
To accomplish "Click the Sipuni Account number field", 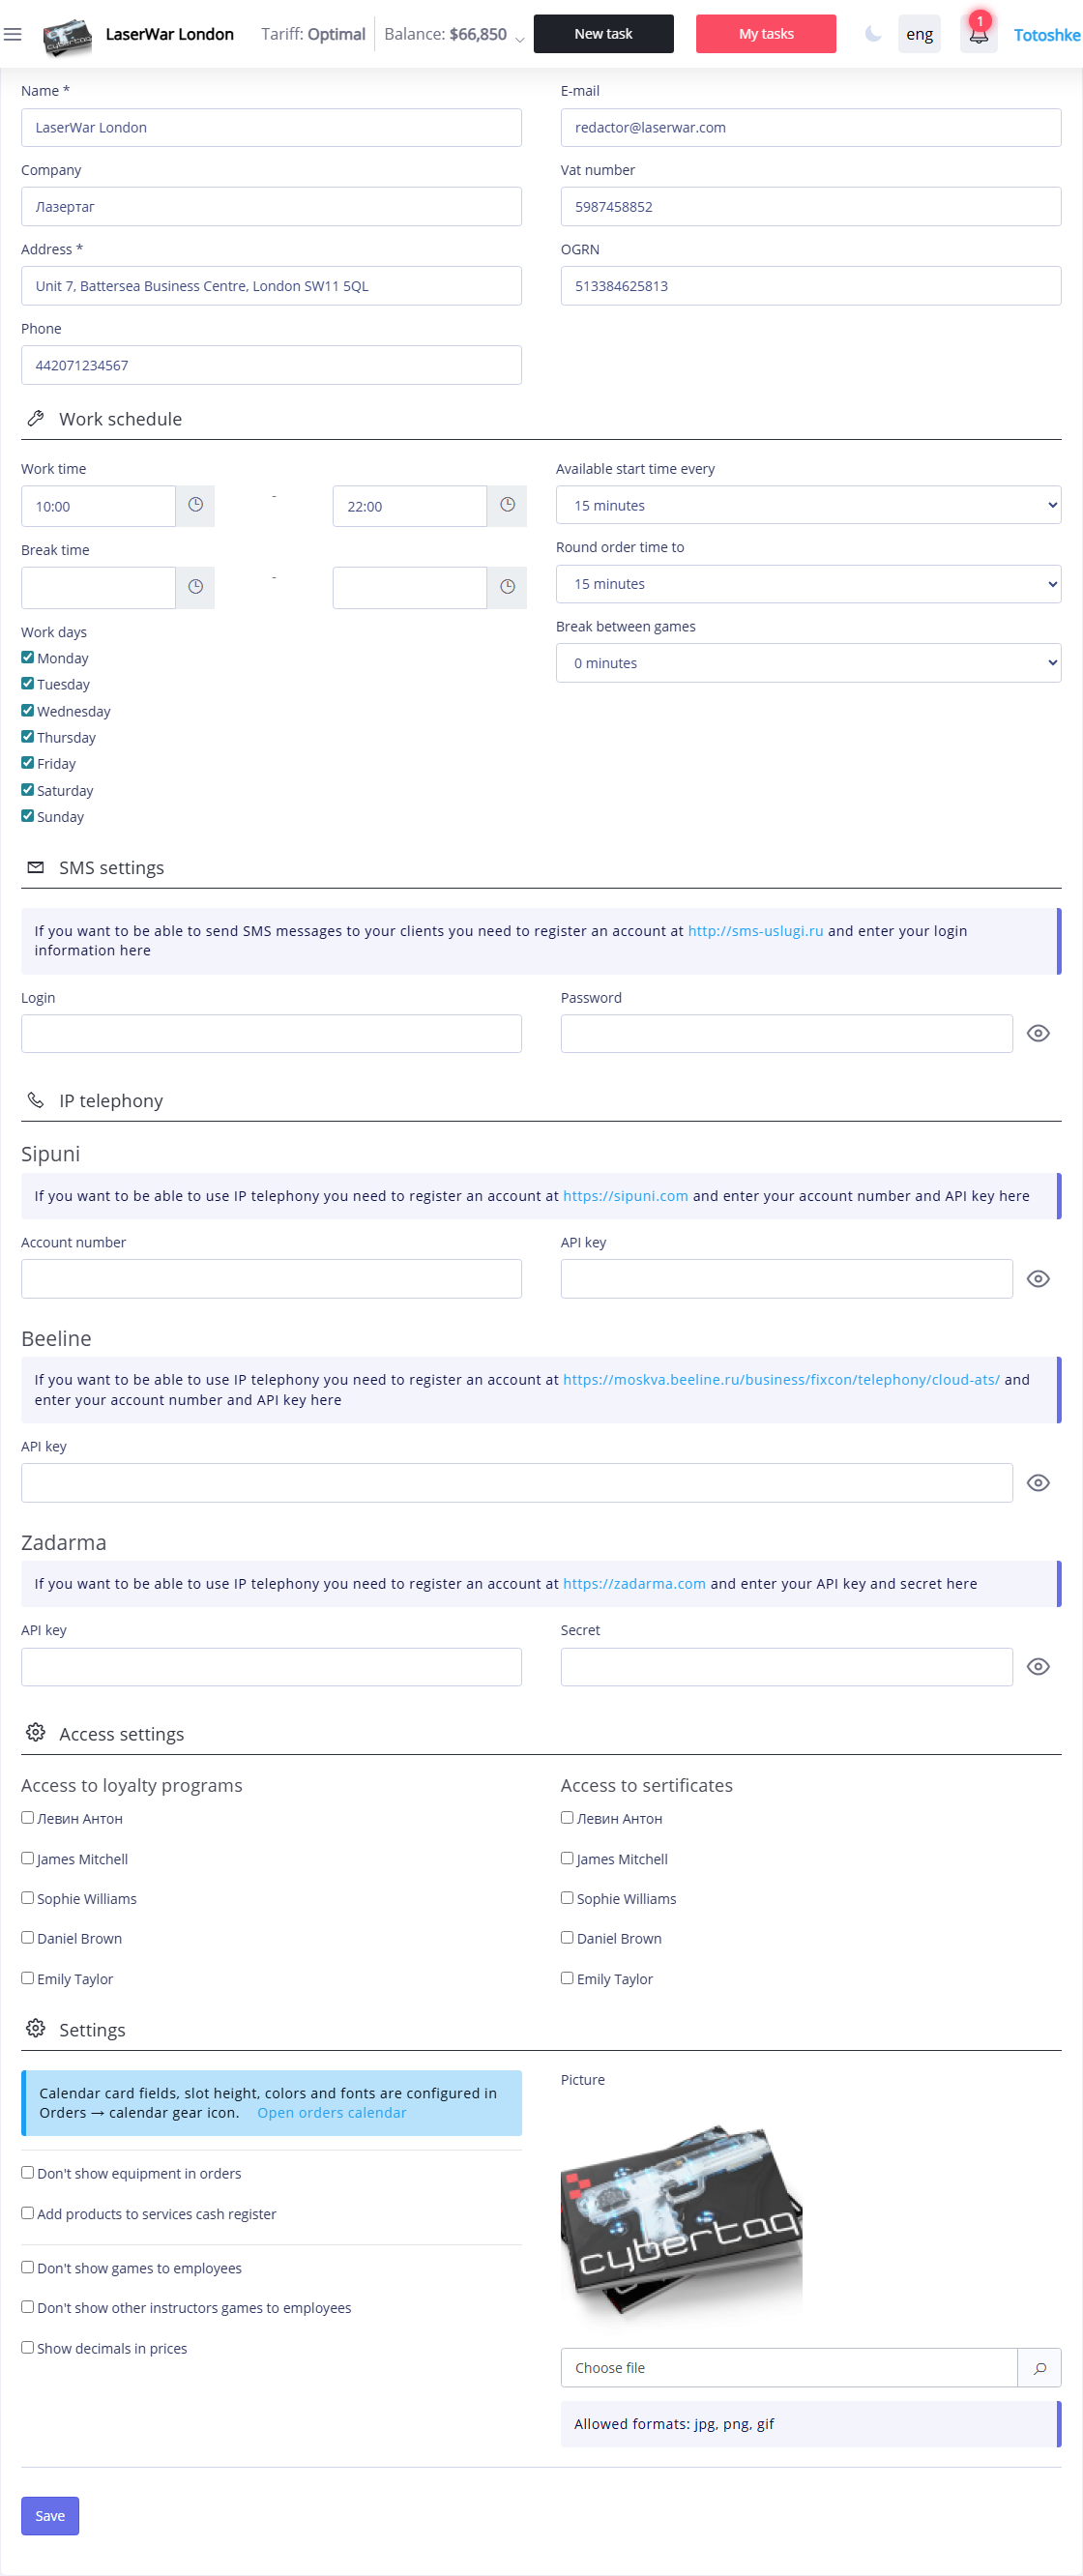I will 271,1278.
